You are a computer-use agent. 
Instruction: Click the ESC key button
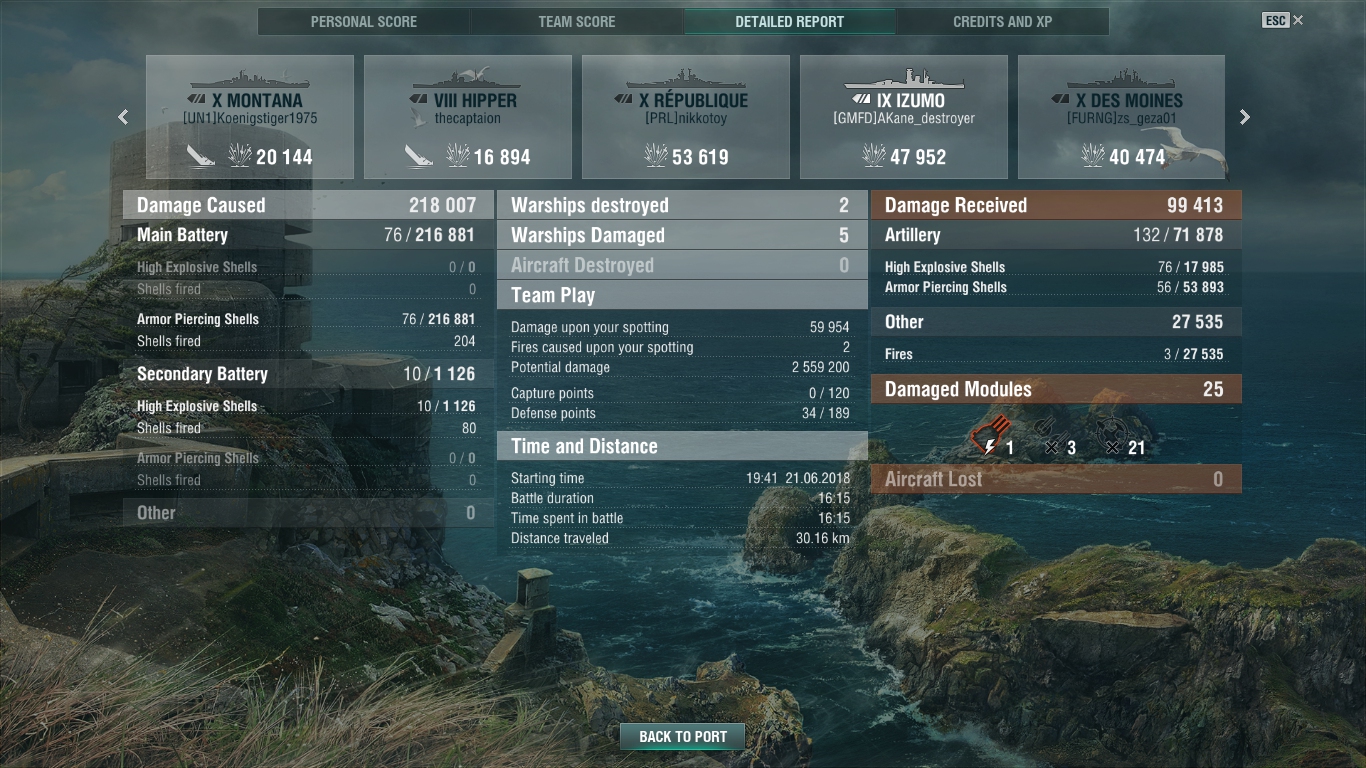[x=1275, y=20]
